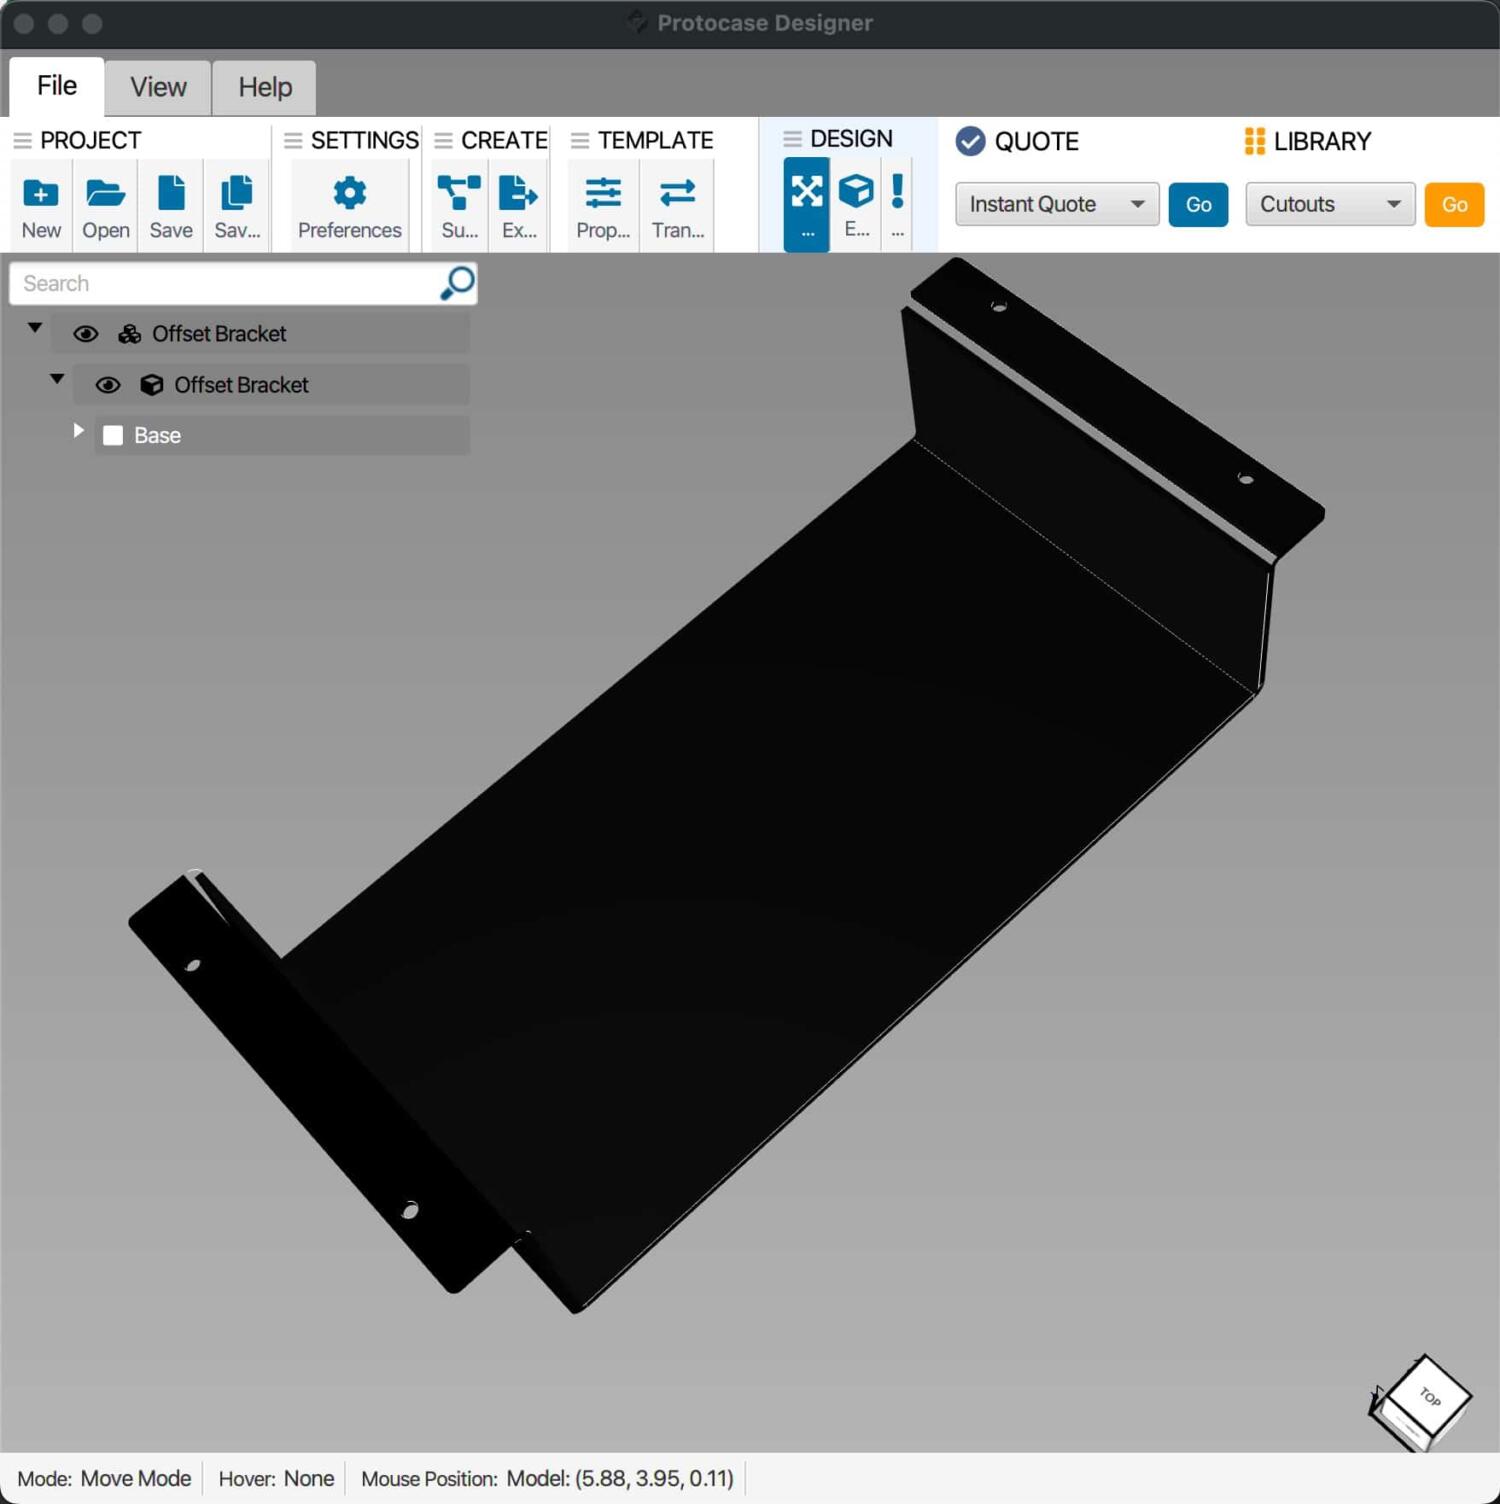
Task: Open the Cutouts library dropdown
Action: (x=1329, y=204)
